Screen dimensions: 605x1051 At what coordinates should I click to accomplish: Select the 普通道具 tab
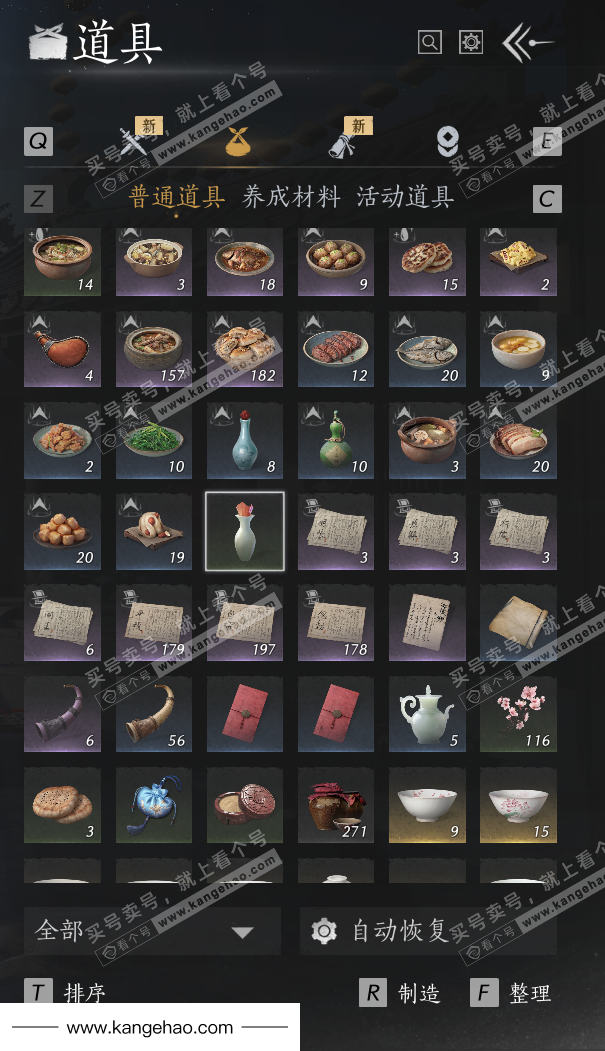click(177, 197)
